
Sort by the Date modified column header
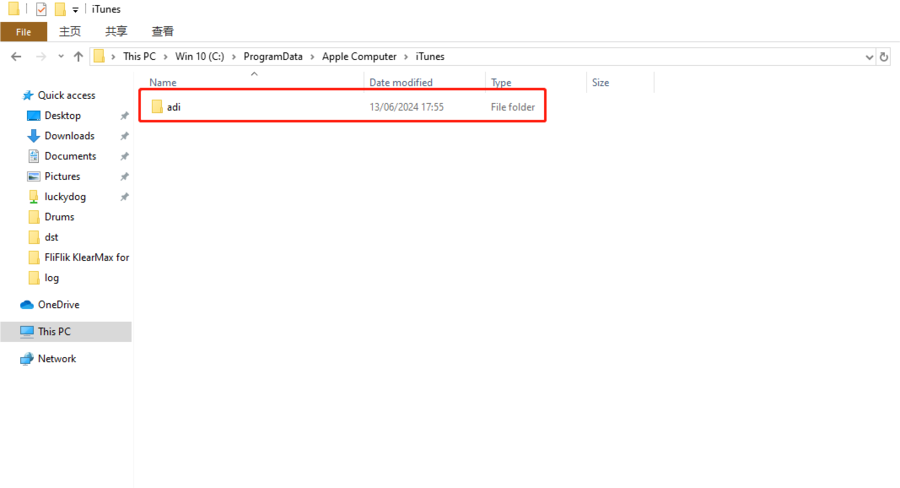401,83
